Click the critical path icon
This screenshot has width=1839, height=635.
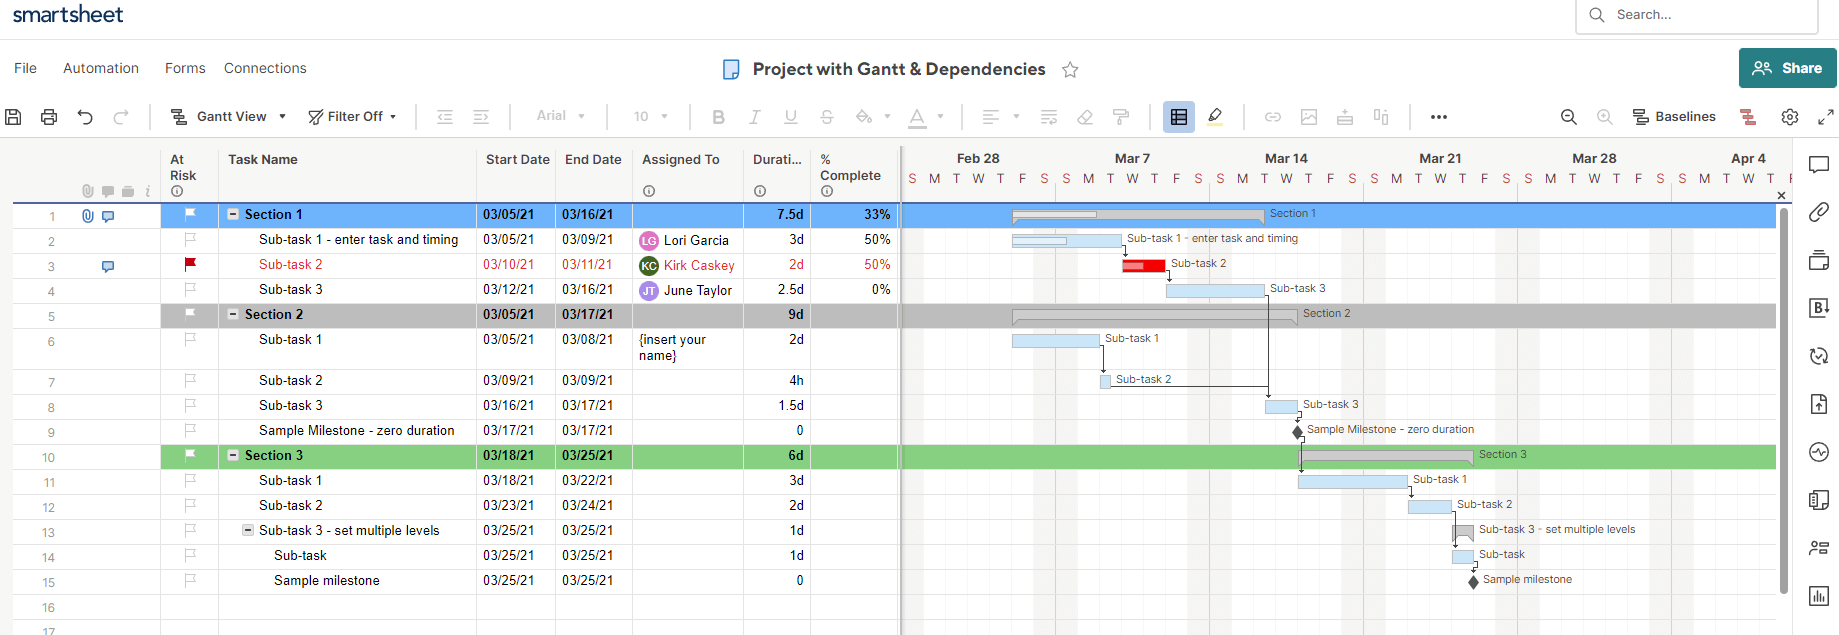tap(1748, 117)
